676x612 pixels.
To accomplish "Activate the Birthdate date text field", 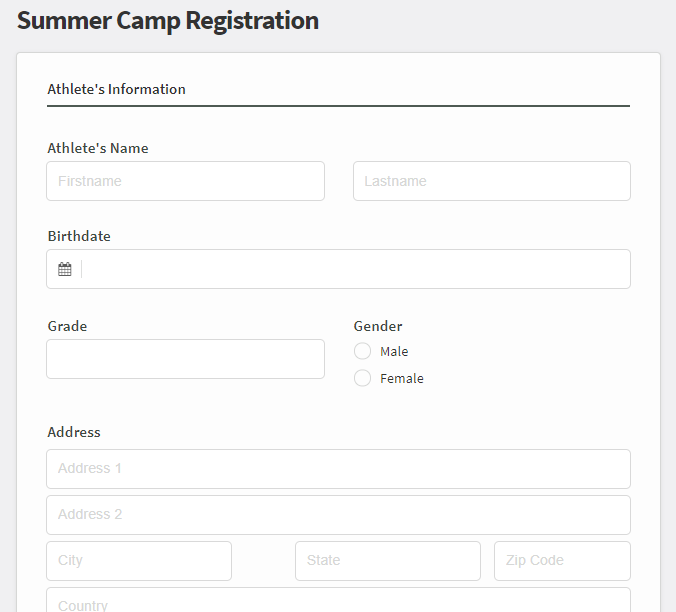I will (356, 269).
